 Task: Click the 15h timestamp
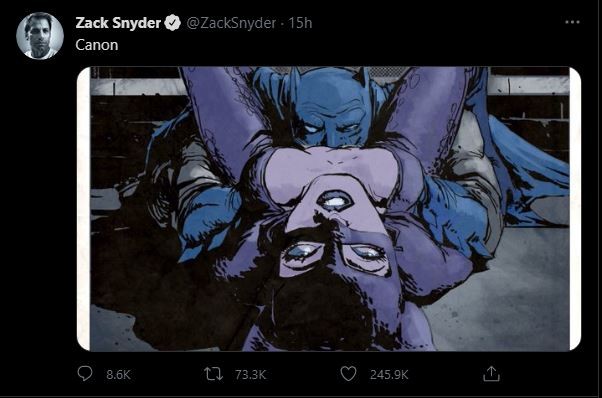tap(300, 23)
